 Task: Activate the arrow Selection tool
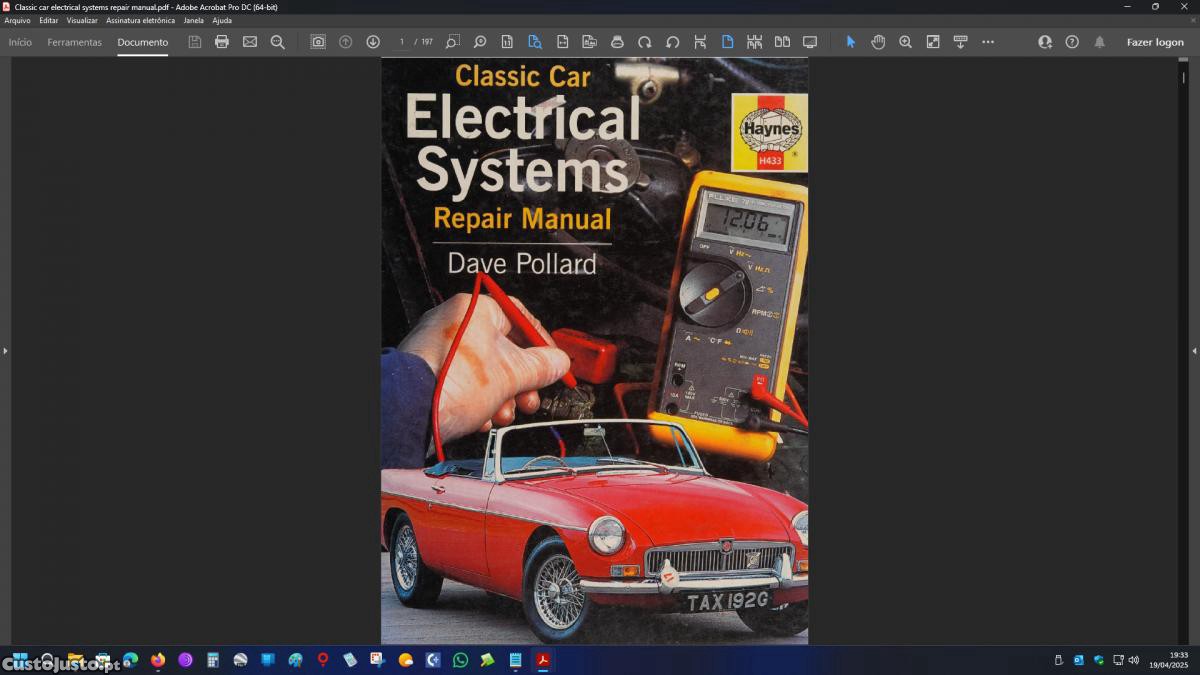[x=851, y=42]
